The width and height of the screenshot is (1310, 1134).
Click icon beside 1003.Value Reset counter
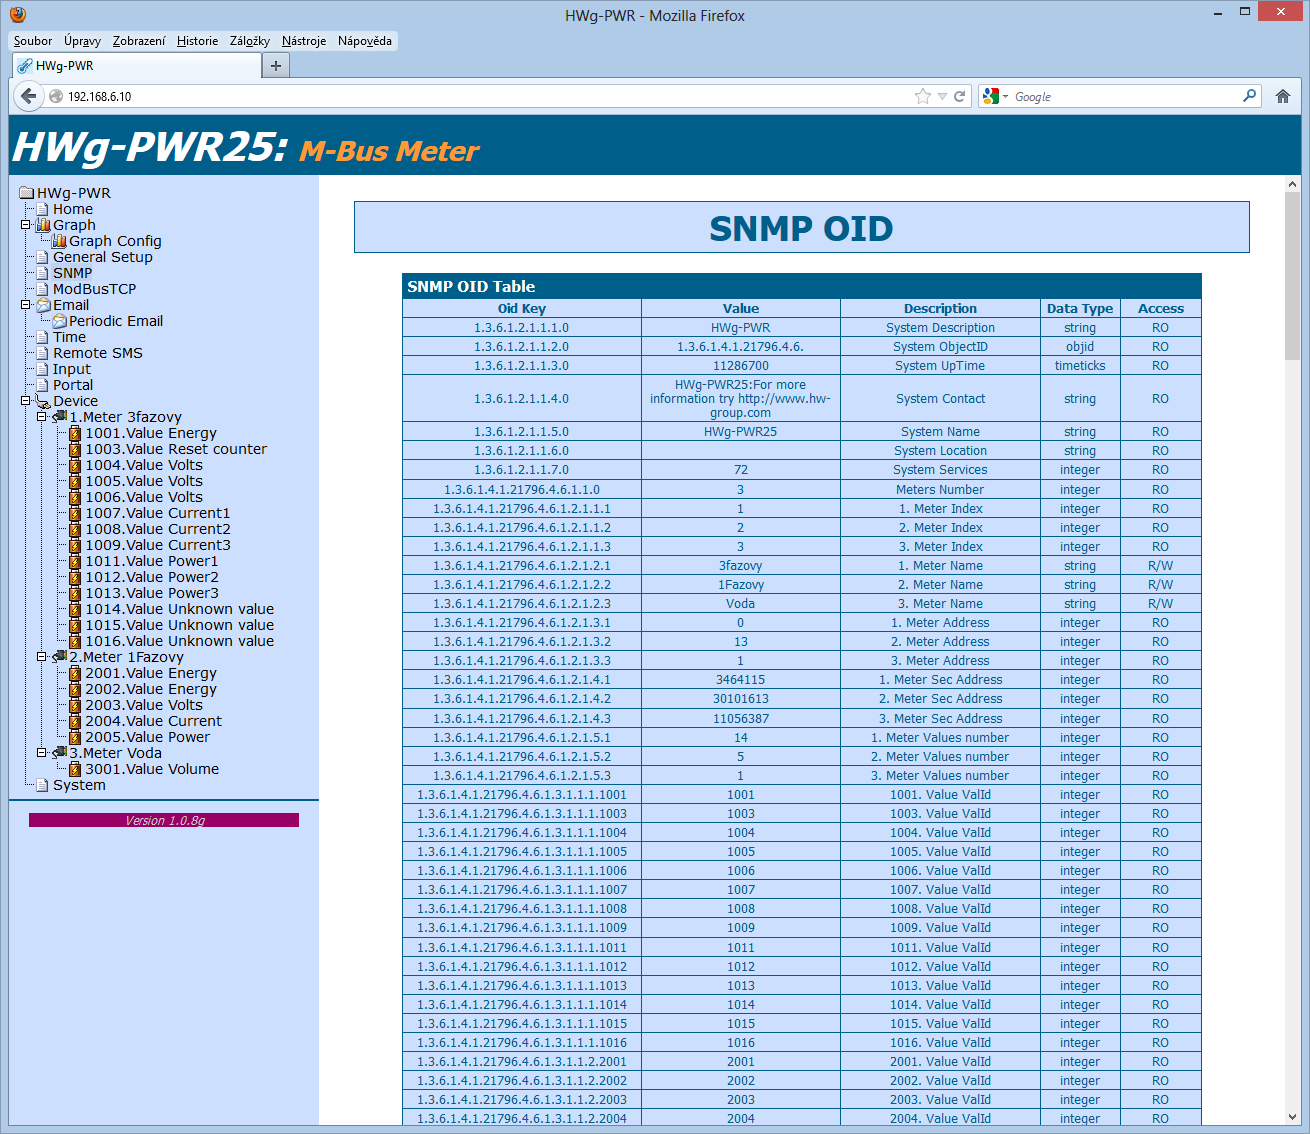coord(75,449)
